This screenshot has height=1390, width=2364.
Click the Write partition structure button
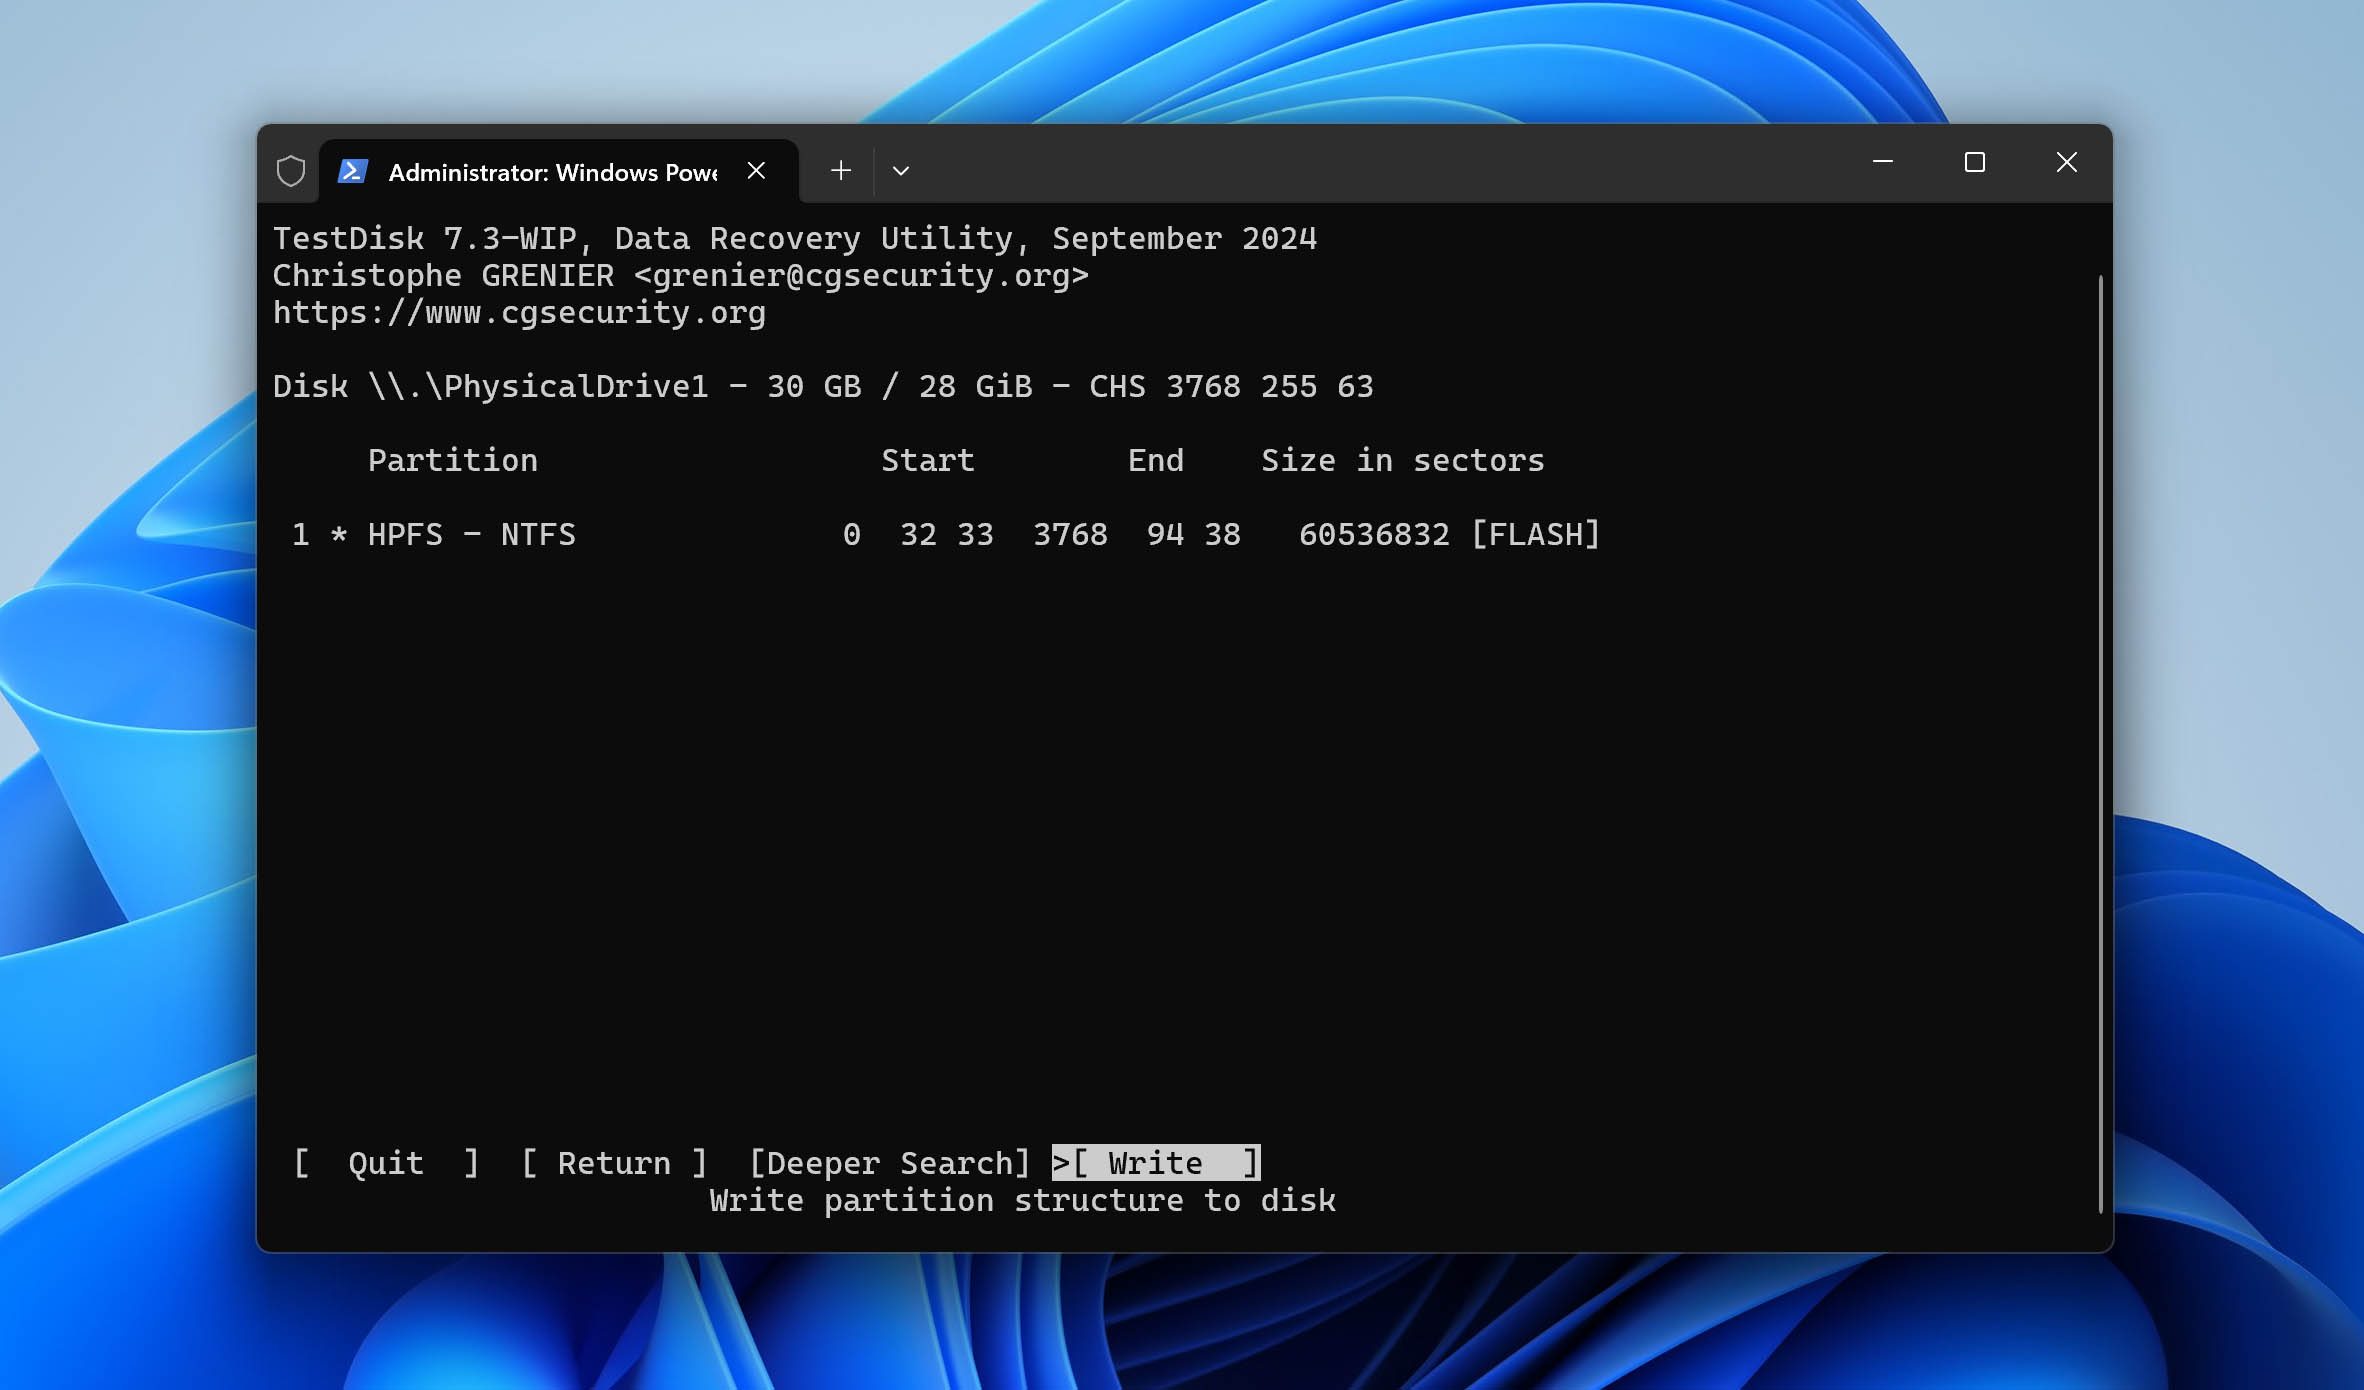pyautogui.click(x=1153, y=1162)
